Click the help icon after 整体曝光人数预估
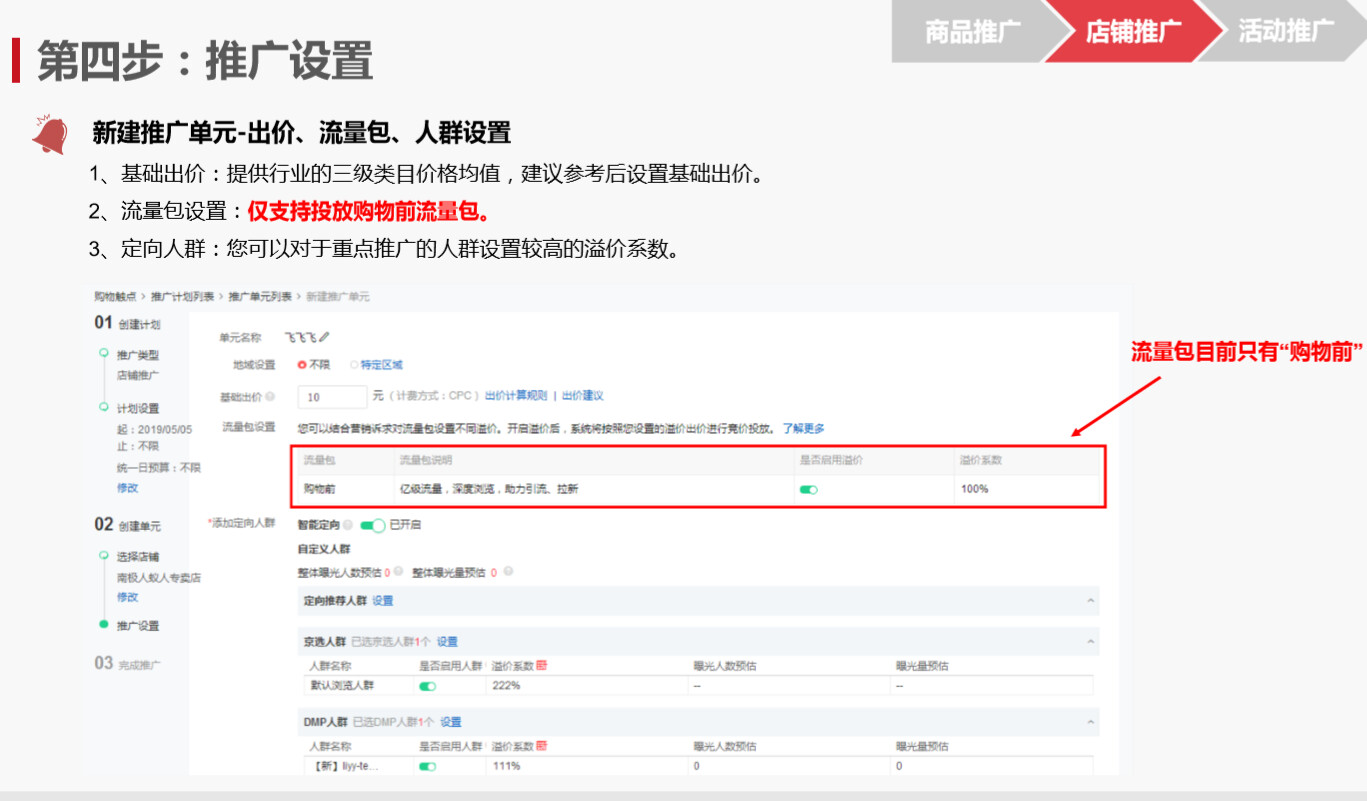 click(x=398, y=572)
